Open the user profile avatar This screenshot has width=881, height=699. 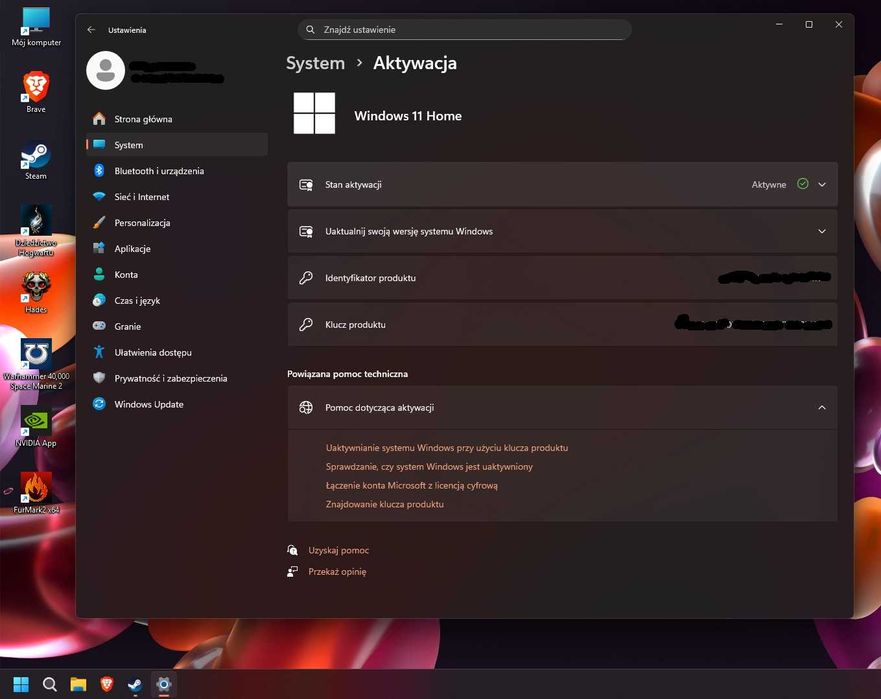coord(106,70)
